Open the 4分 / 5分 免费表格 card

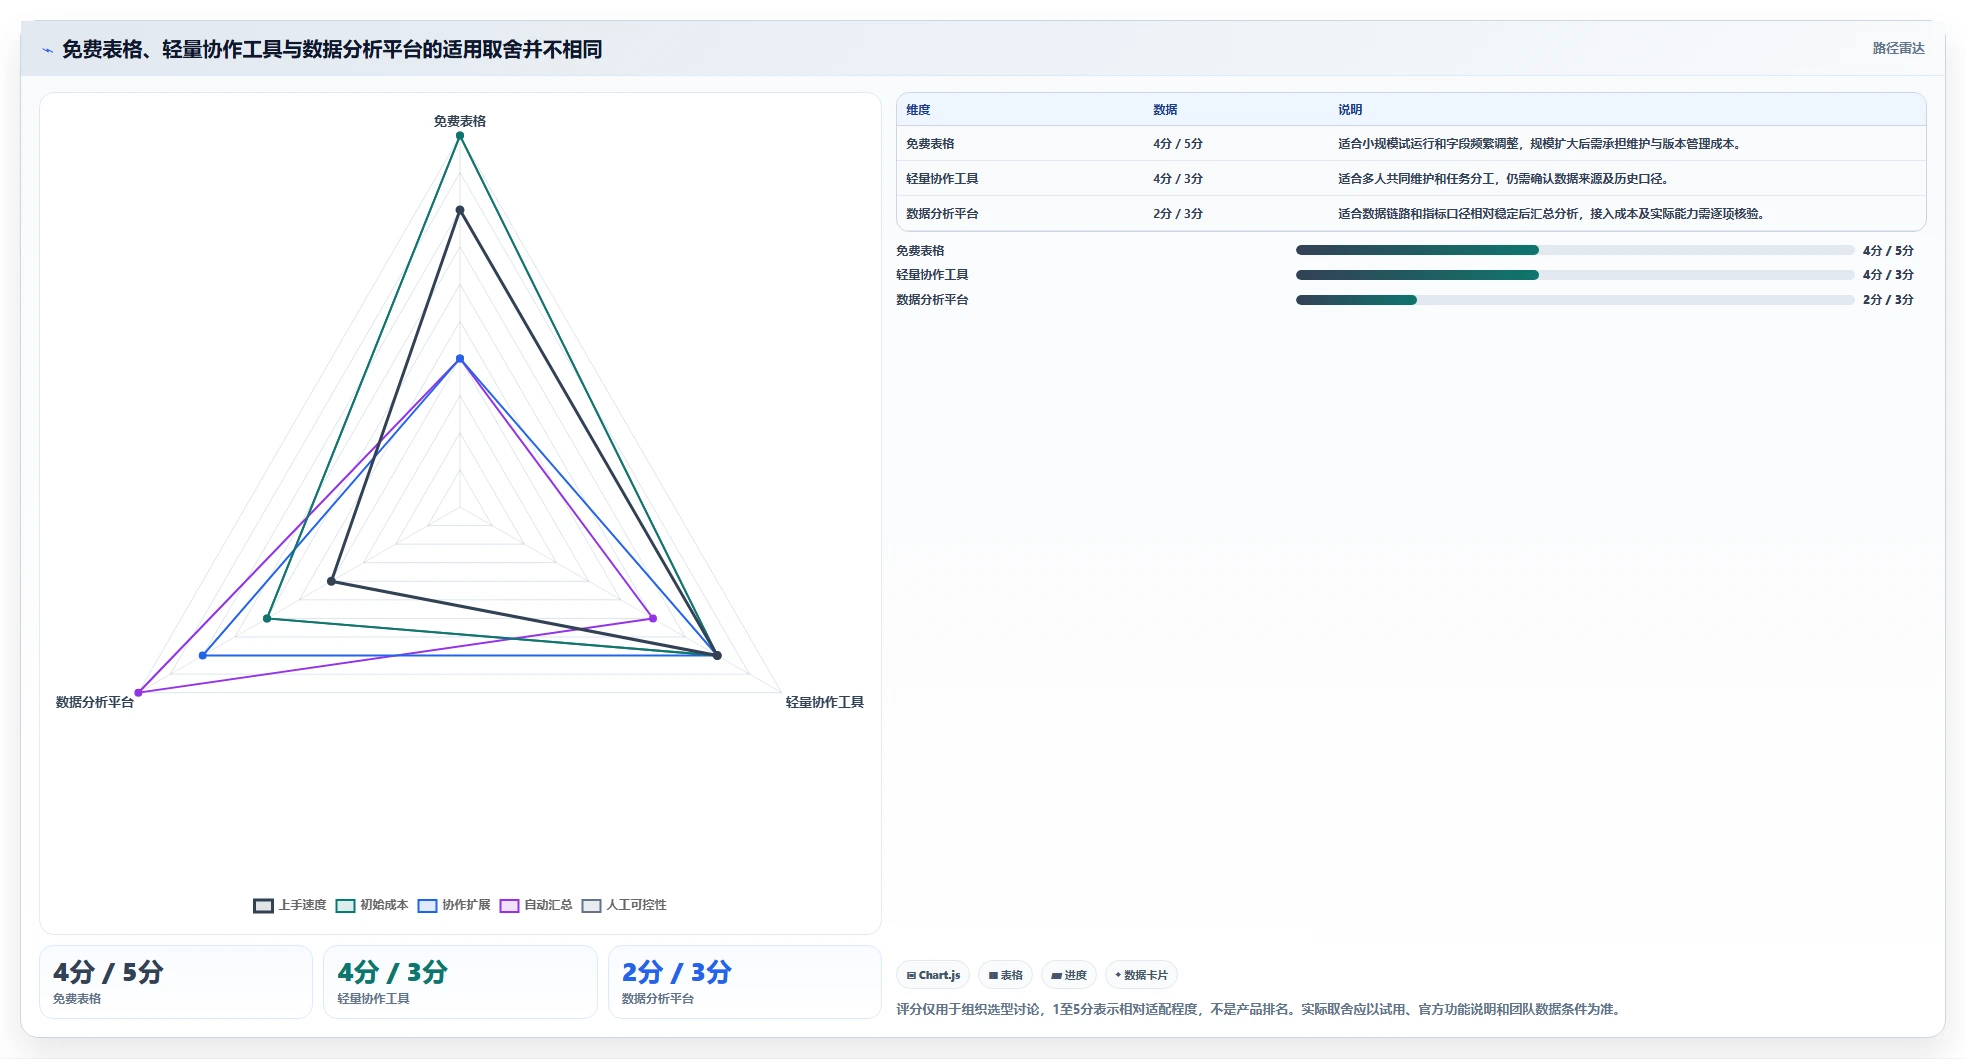point(176,982)
